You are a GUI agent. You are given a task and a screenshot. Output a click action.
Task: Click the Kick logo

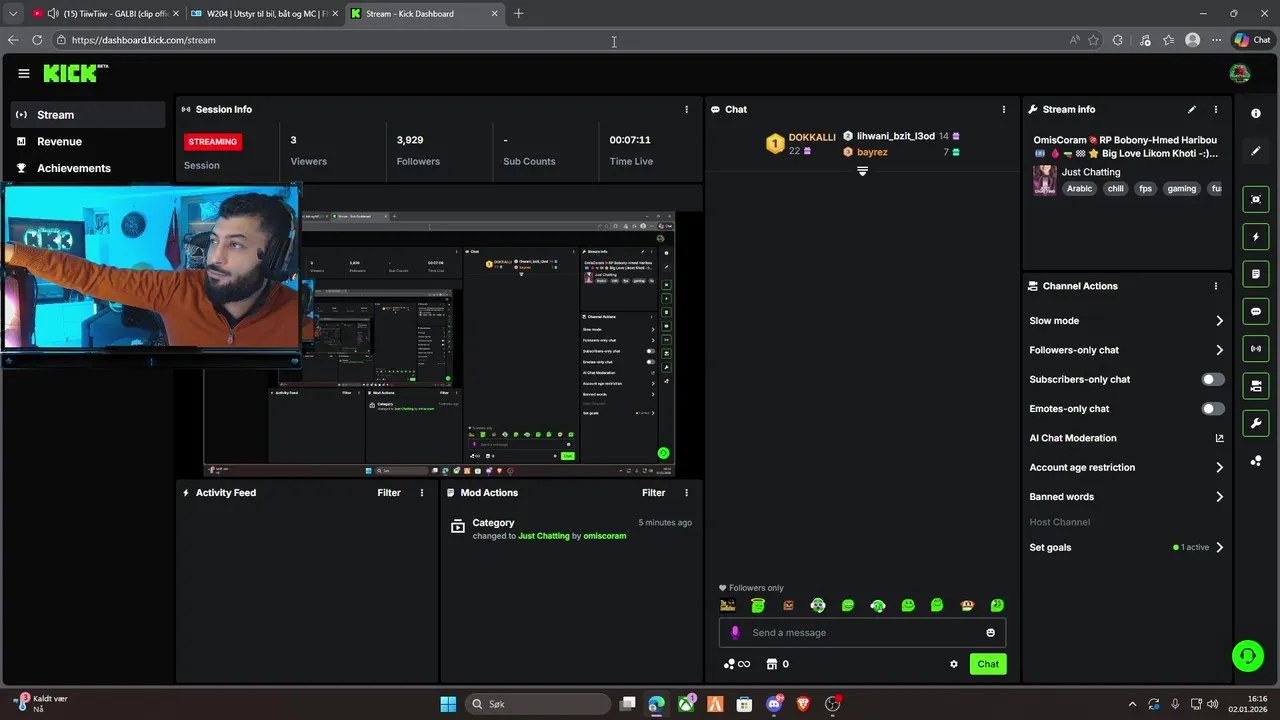tap(75, 73)
